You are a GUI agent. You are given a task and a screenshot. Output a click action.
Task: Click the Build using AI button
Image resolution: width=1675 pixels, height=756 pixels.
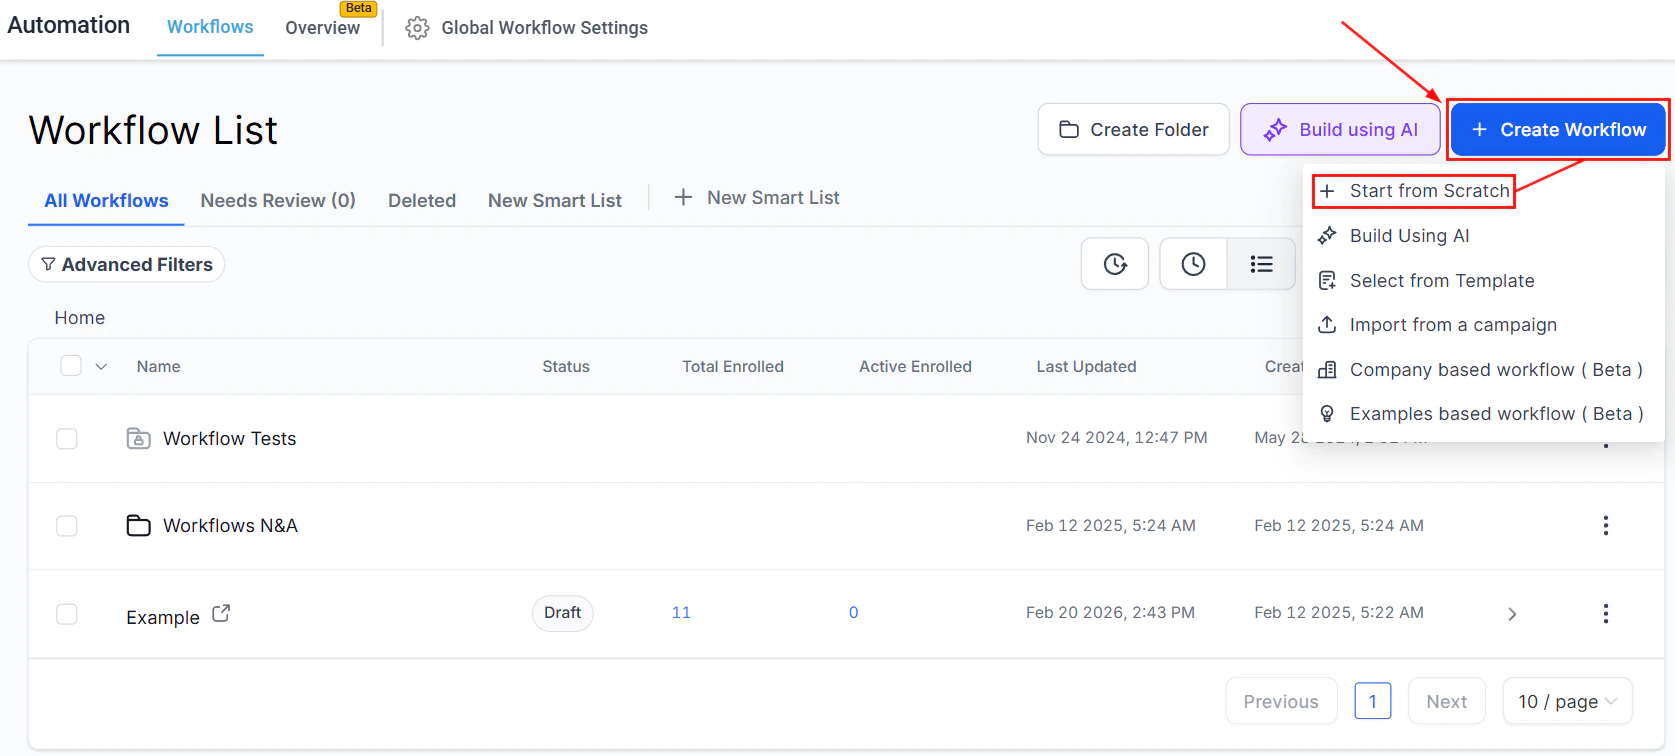pos(1340,130)
